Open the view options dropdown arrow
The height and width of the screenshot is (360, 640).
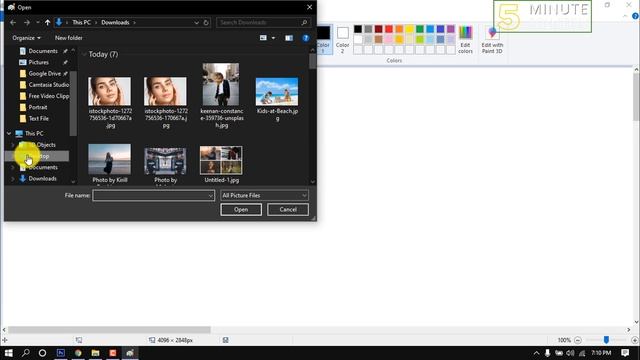(x=273, y=38)
